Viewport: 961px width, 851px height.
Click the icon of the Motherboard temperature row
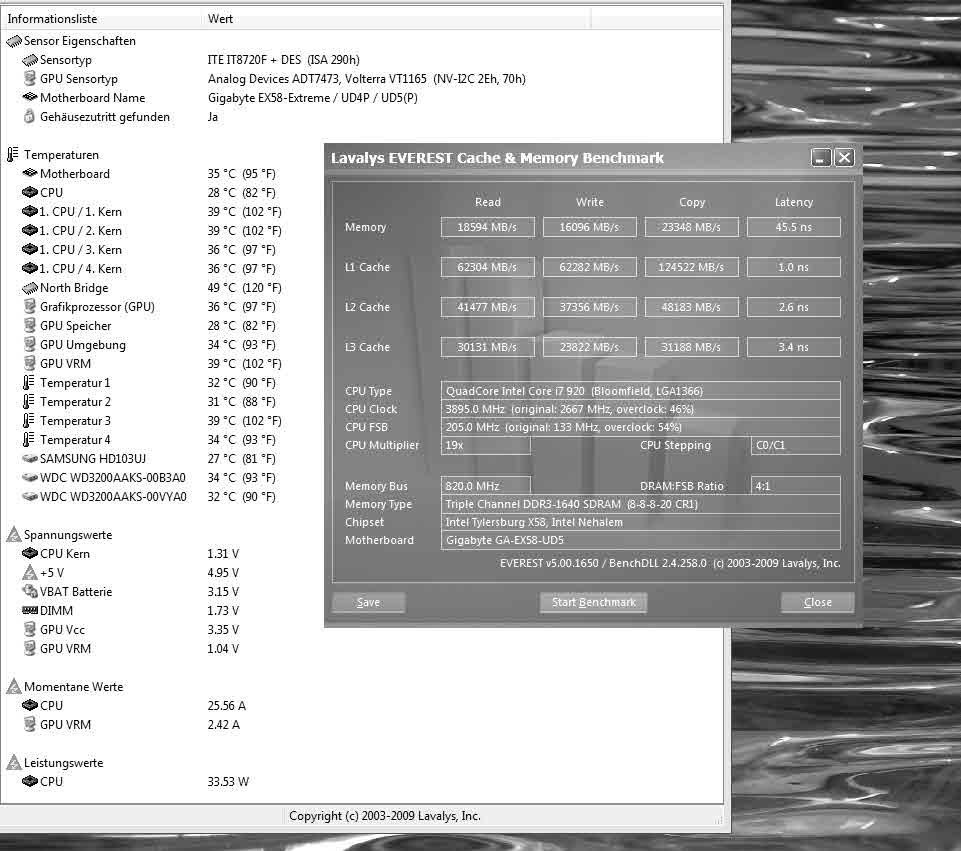pos(29,173)
